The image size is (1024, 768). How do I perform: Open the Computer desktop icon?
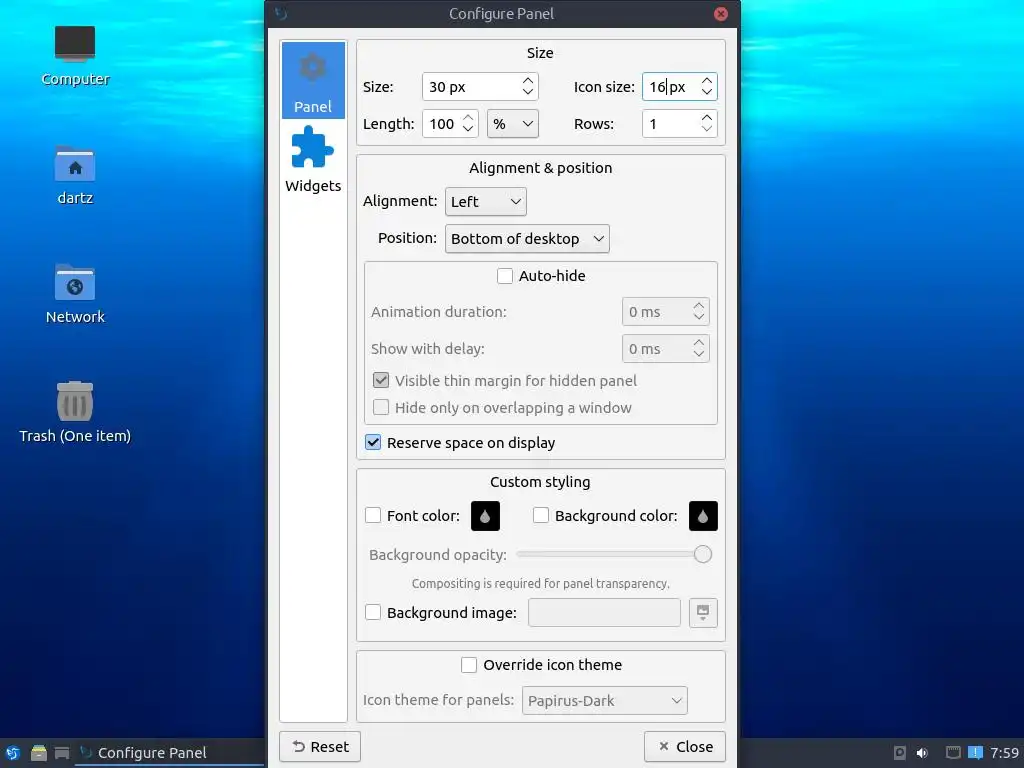pyautogui.click(x=75, y=56)
